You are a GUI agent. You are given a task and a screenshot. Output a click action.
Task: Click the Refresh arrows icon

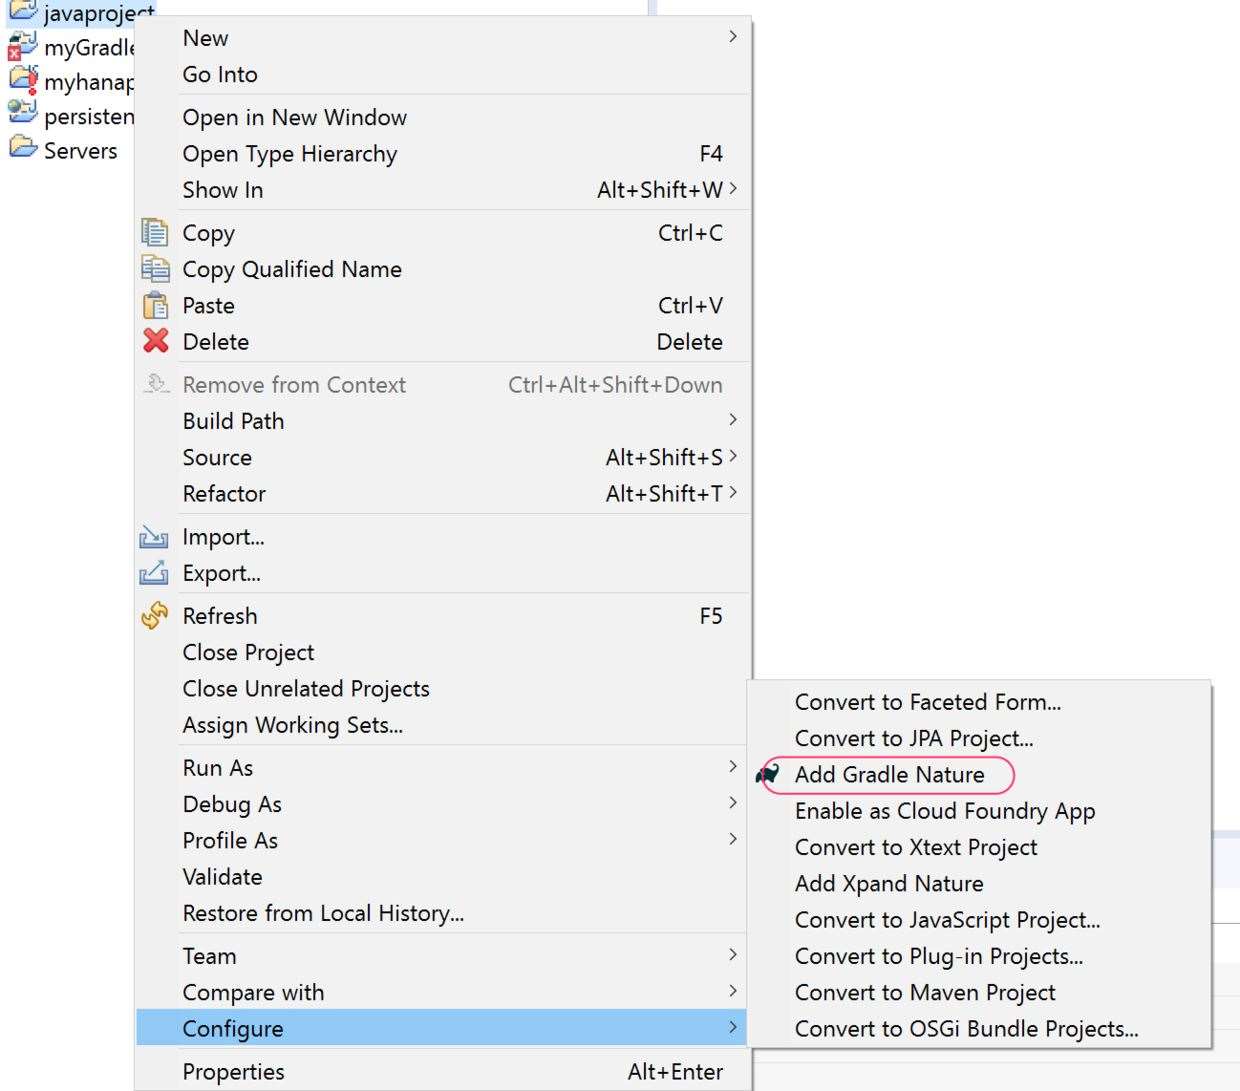pos(155,616)
